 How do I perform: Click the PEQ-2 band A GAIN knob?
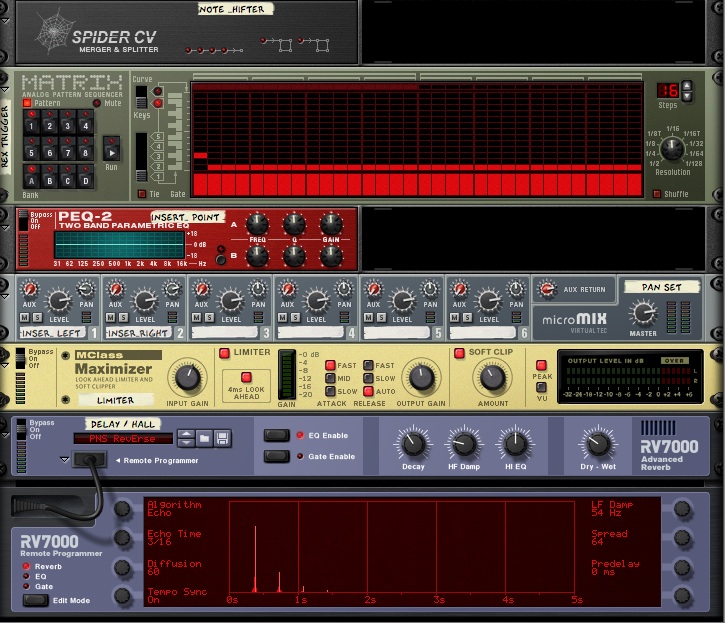click(331, 224)
